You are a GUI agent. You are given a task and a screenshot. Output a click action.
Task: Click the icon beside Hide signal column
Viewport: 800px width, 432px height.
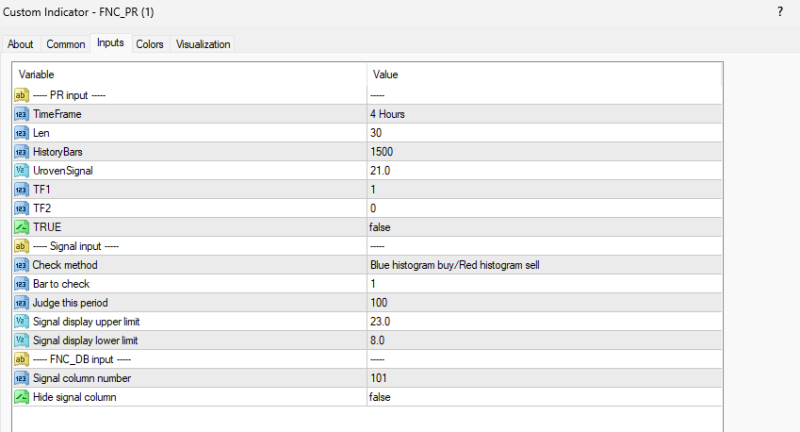click(22, 397)
